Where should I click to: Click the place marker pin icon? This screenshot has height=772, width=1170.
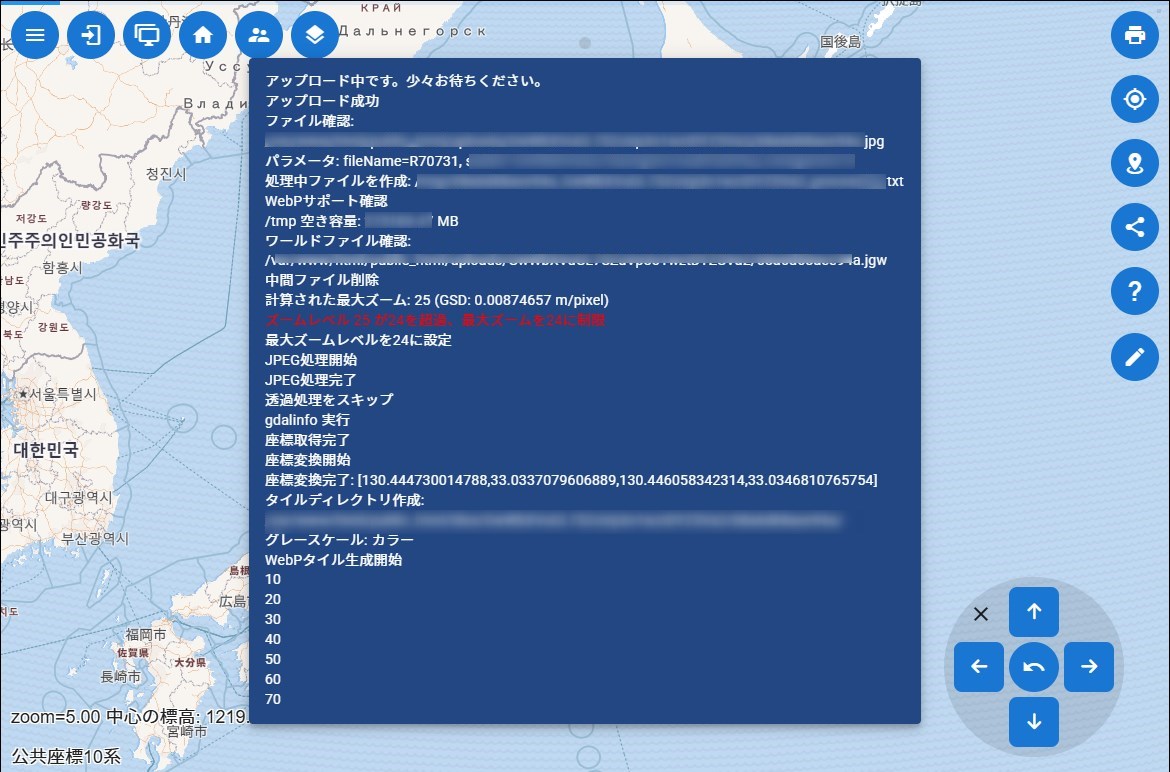[1135, 164]
